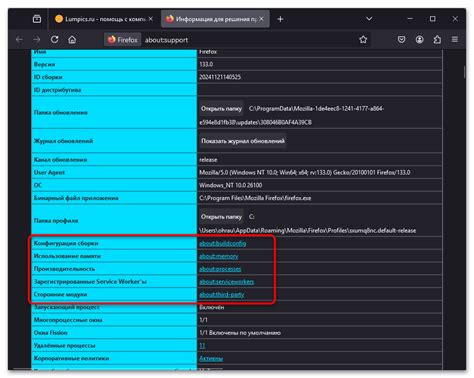Select the 1/1 Включены по умолчанию value

click(240, 333)
